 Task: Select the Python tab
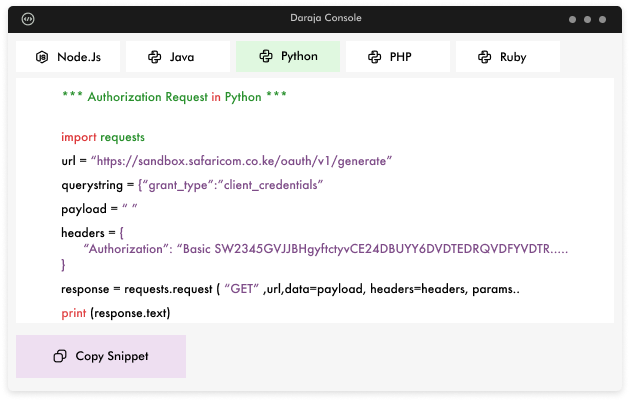(x=288, y=57)
